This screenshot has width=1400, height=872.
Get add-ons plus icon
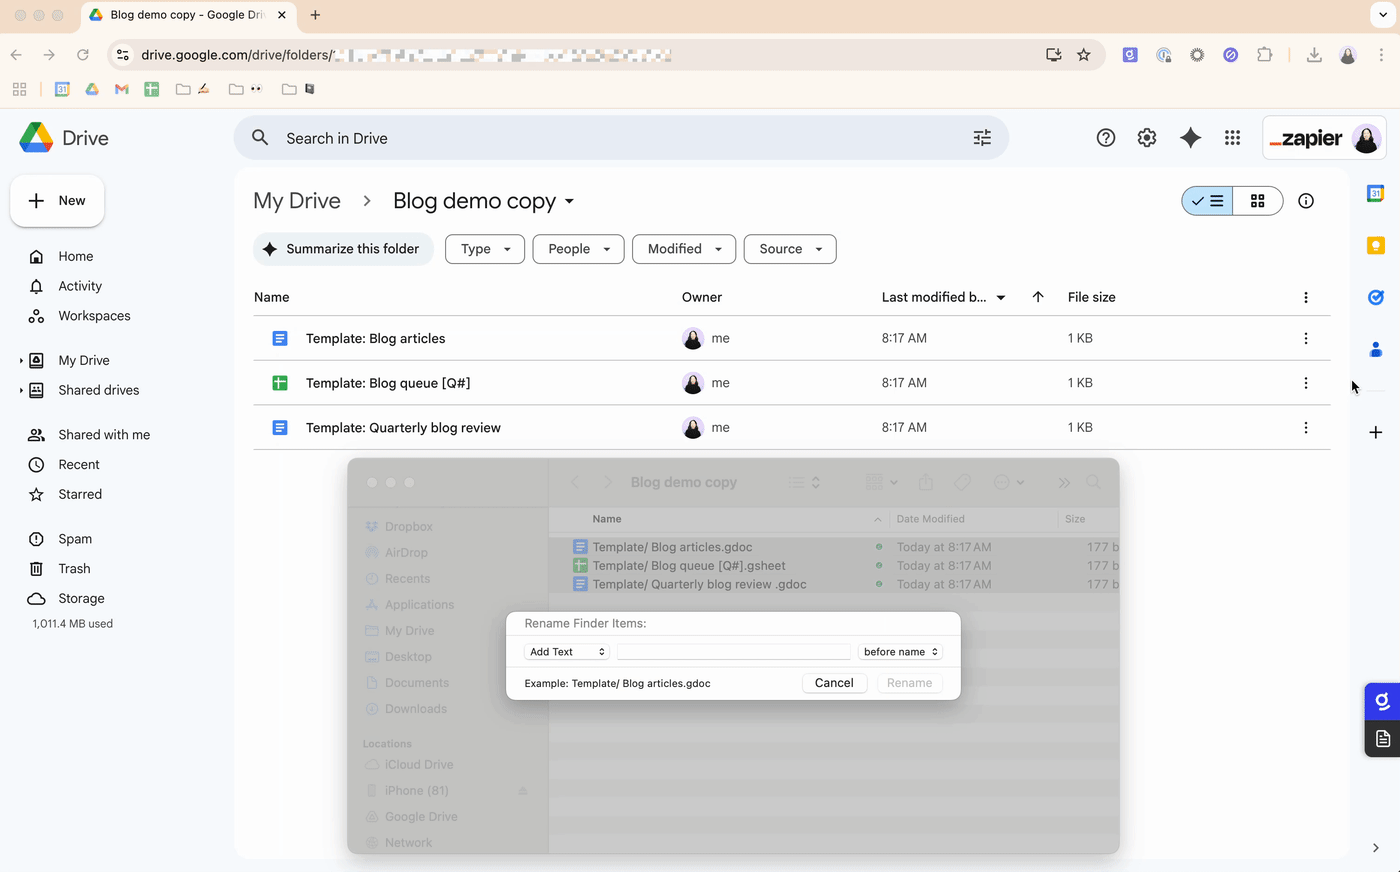pos(1376,432)
